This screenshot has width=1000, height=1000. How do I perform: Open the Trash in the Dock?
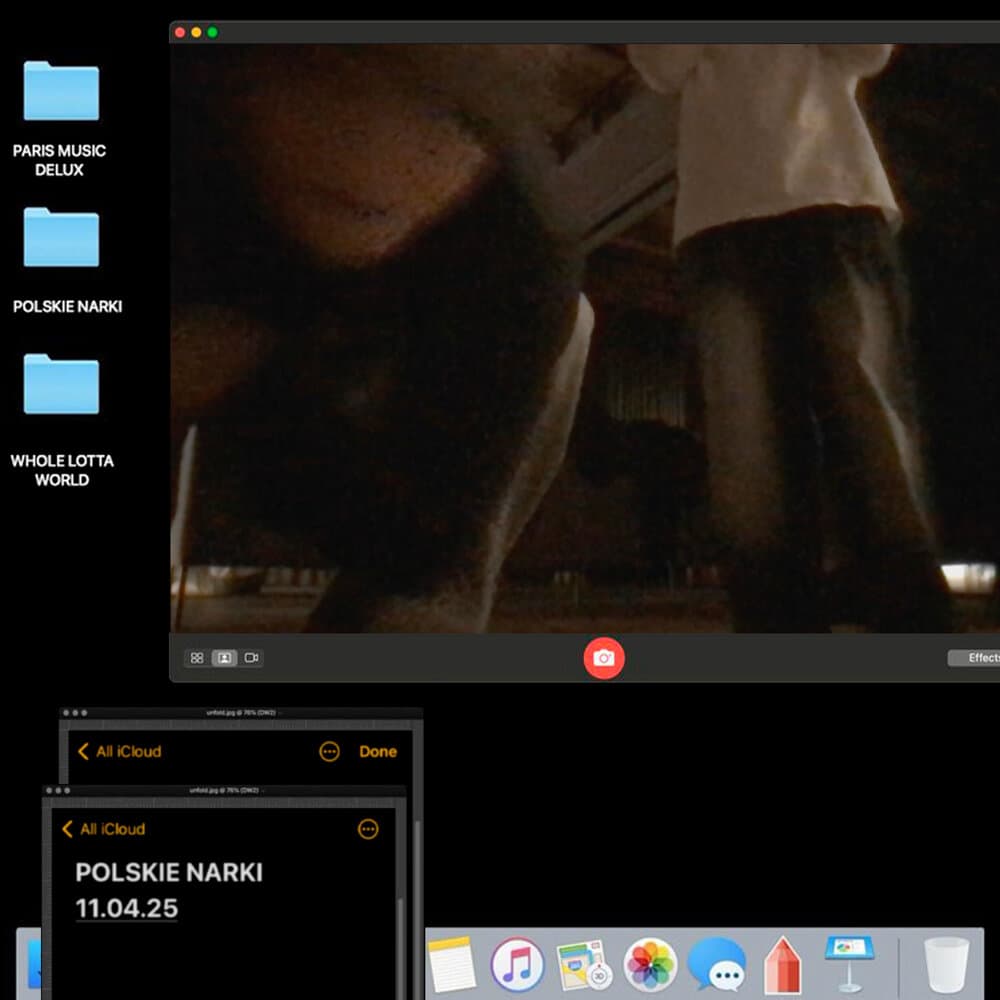point(945,964)
